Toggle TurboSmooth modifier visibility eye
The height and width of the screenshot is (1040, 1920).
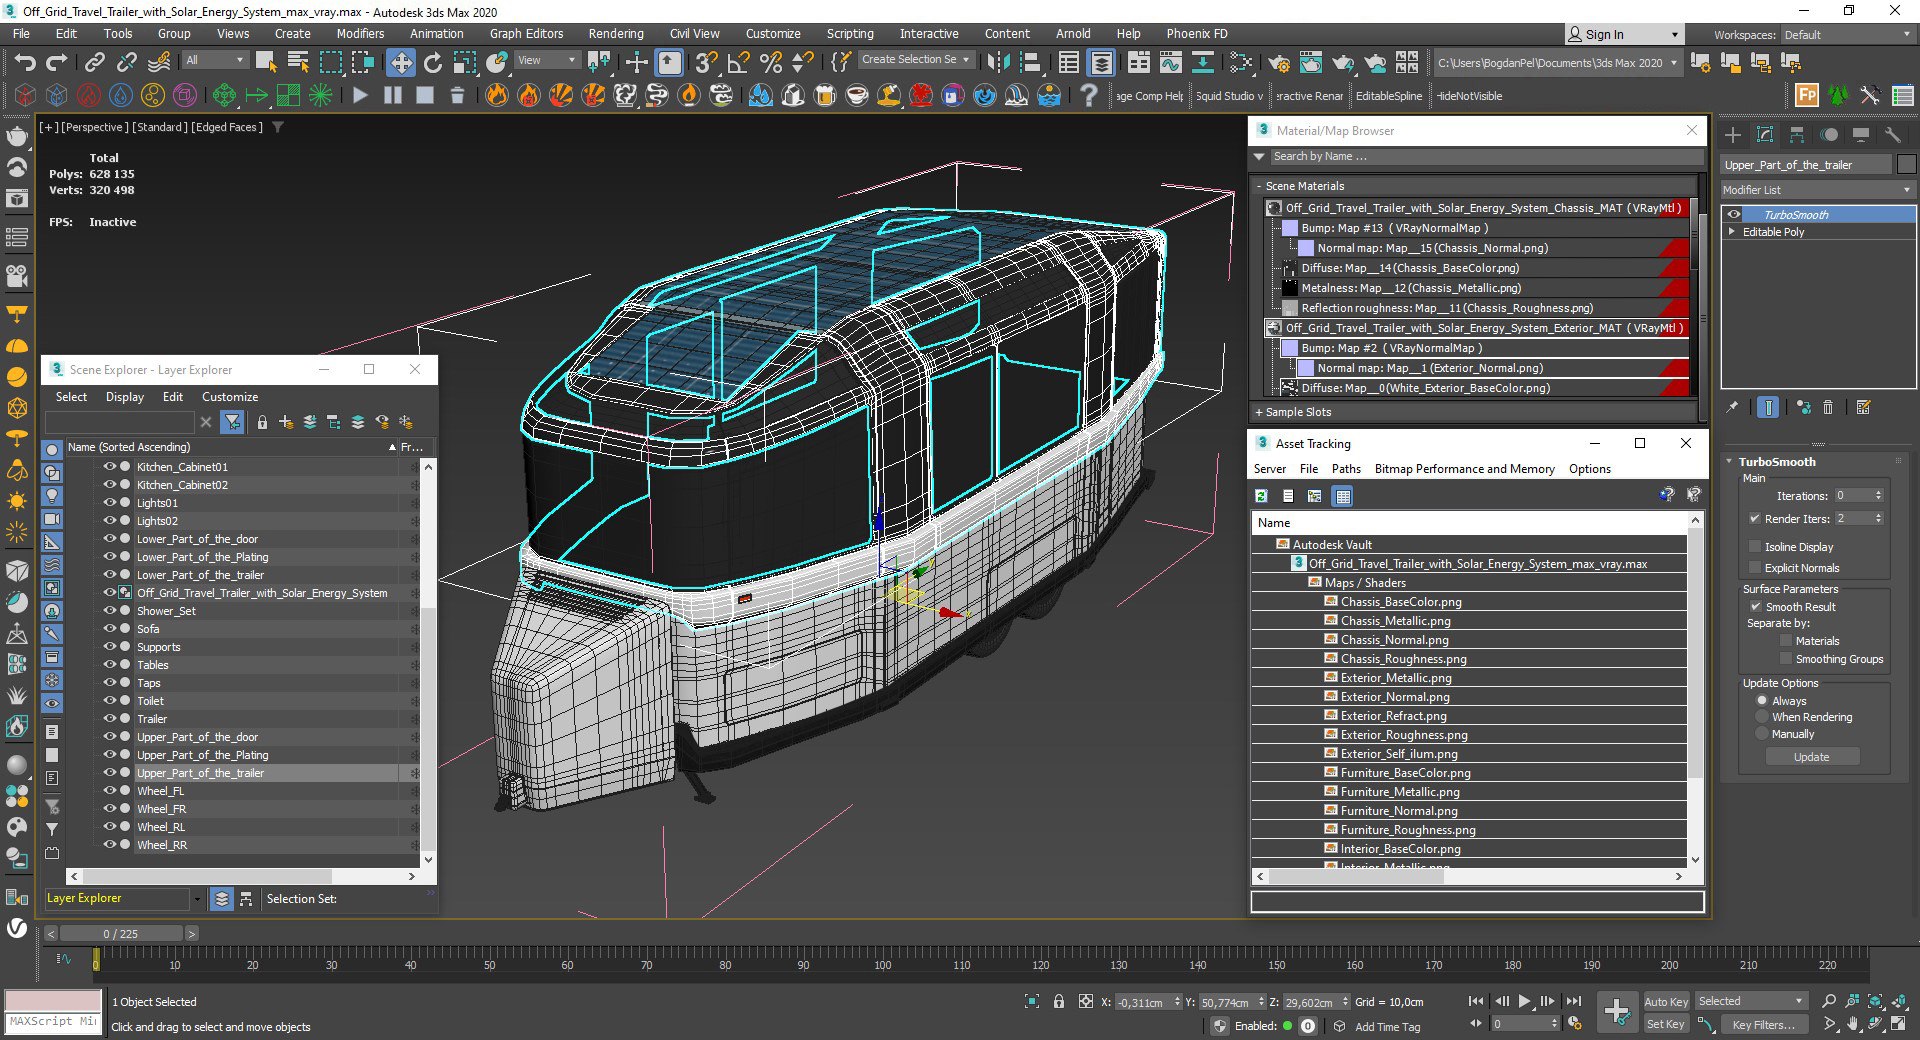point(1734,215)
